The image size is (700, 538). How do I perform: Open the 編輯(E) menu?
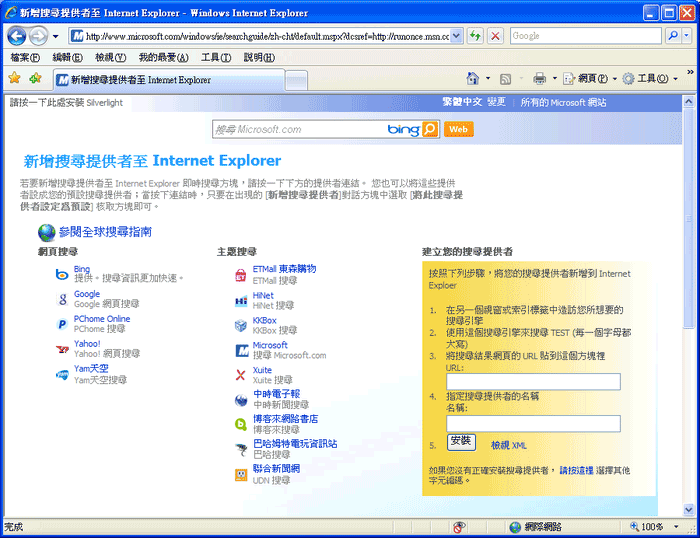(67, 57)
